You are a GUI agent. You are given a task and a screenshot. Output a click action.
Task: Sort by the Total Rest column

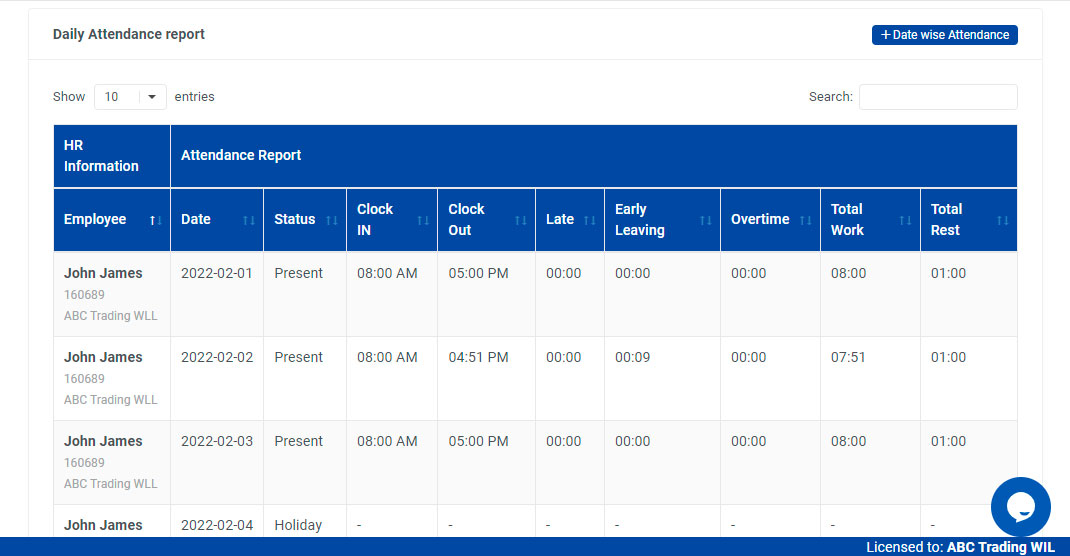coord(1002,220)
